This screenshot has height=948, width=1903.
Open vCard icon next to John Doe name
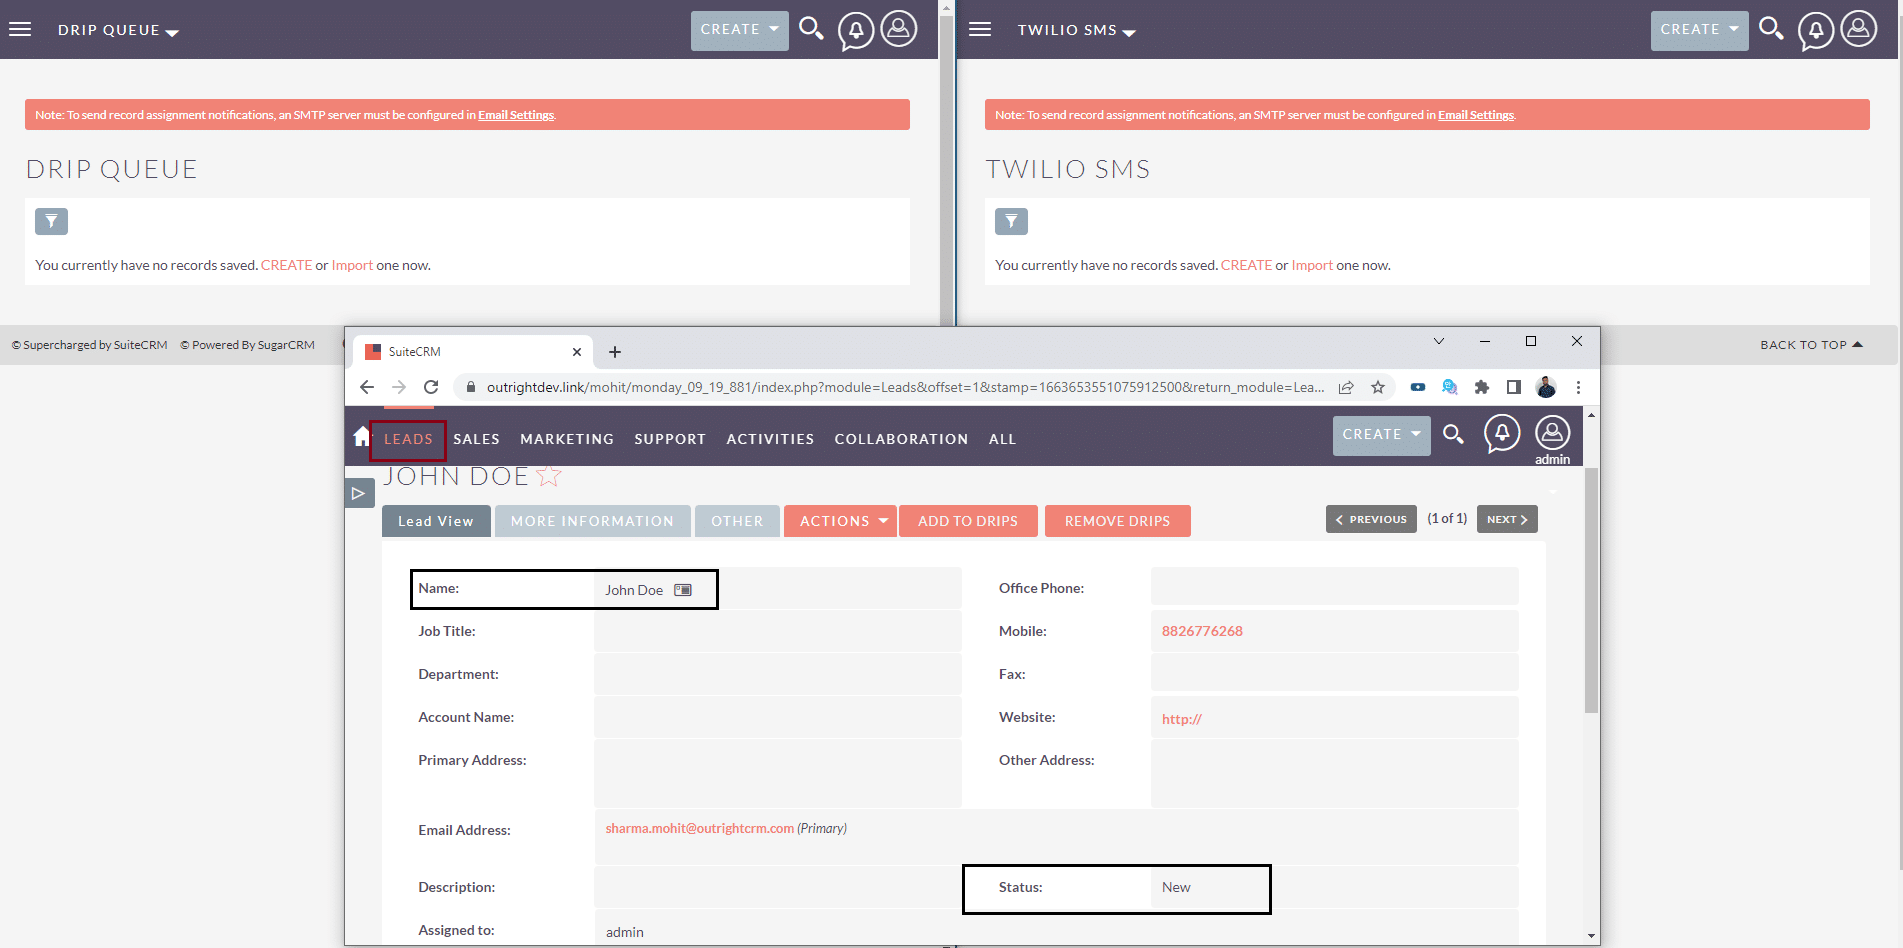(x=683, y=590)
